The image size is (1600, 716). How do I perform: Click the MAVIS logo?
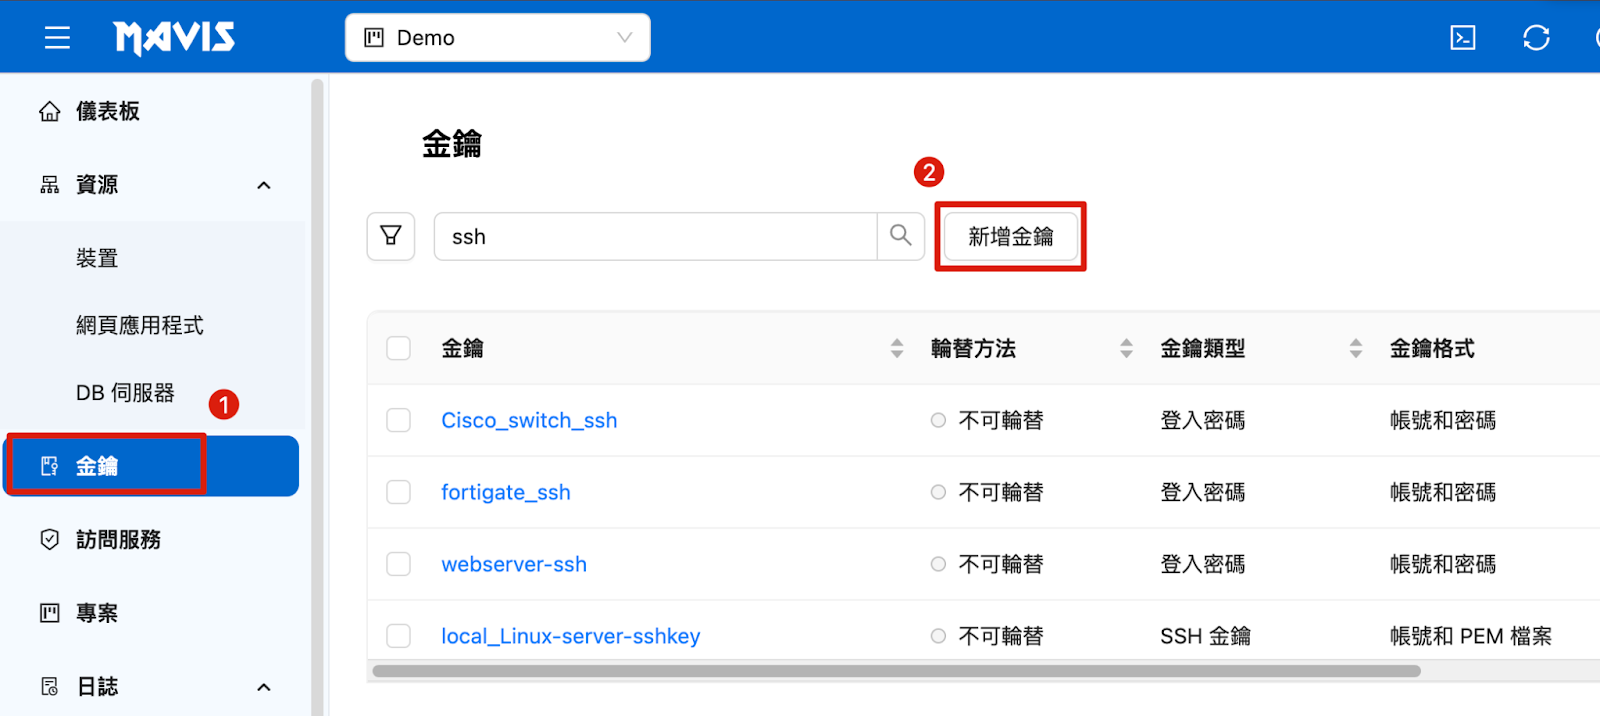click(x=174, y=38)
